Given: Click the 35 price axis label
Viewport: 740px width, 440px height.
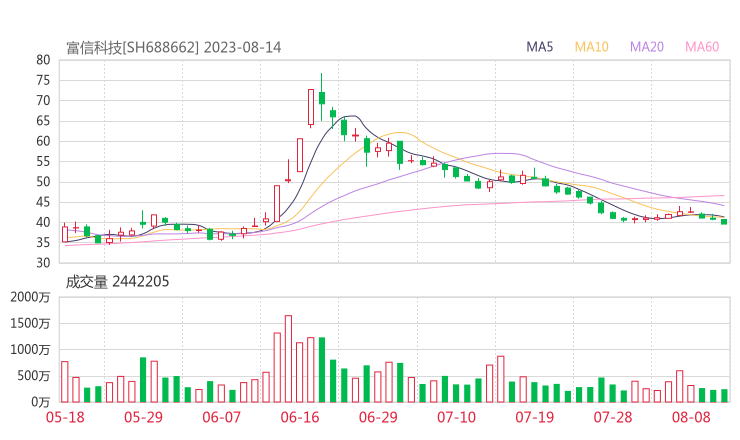Looking at the screenshot, I should [43, 243].
